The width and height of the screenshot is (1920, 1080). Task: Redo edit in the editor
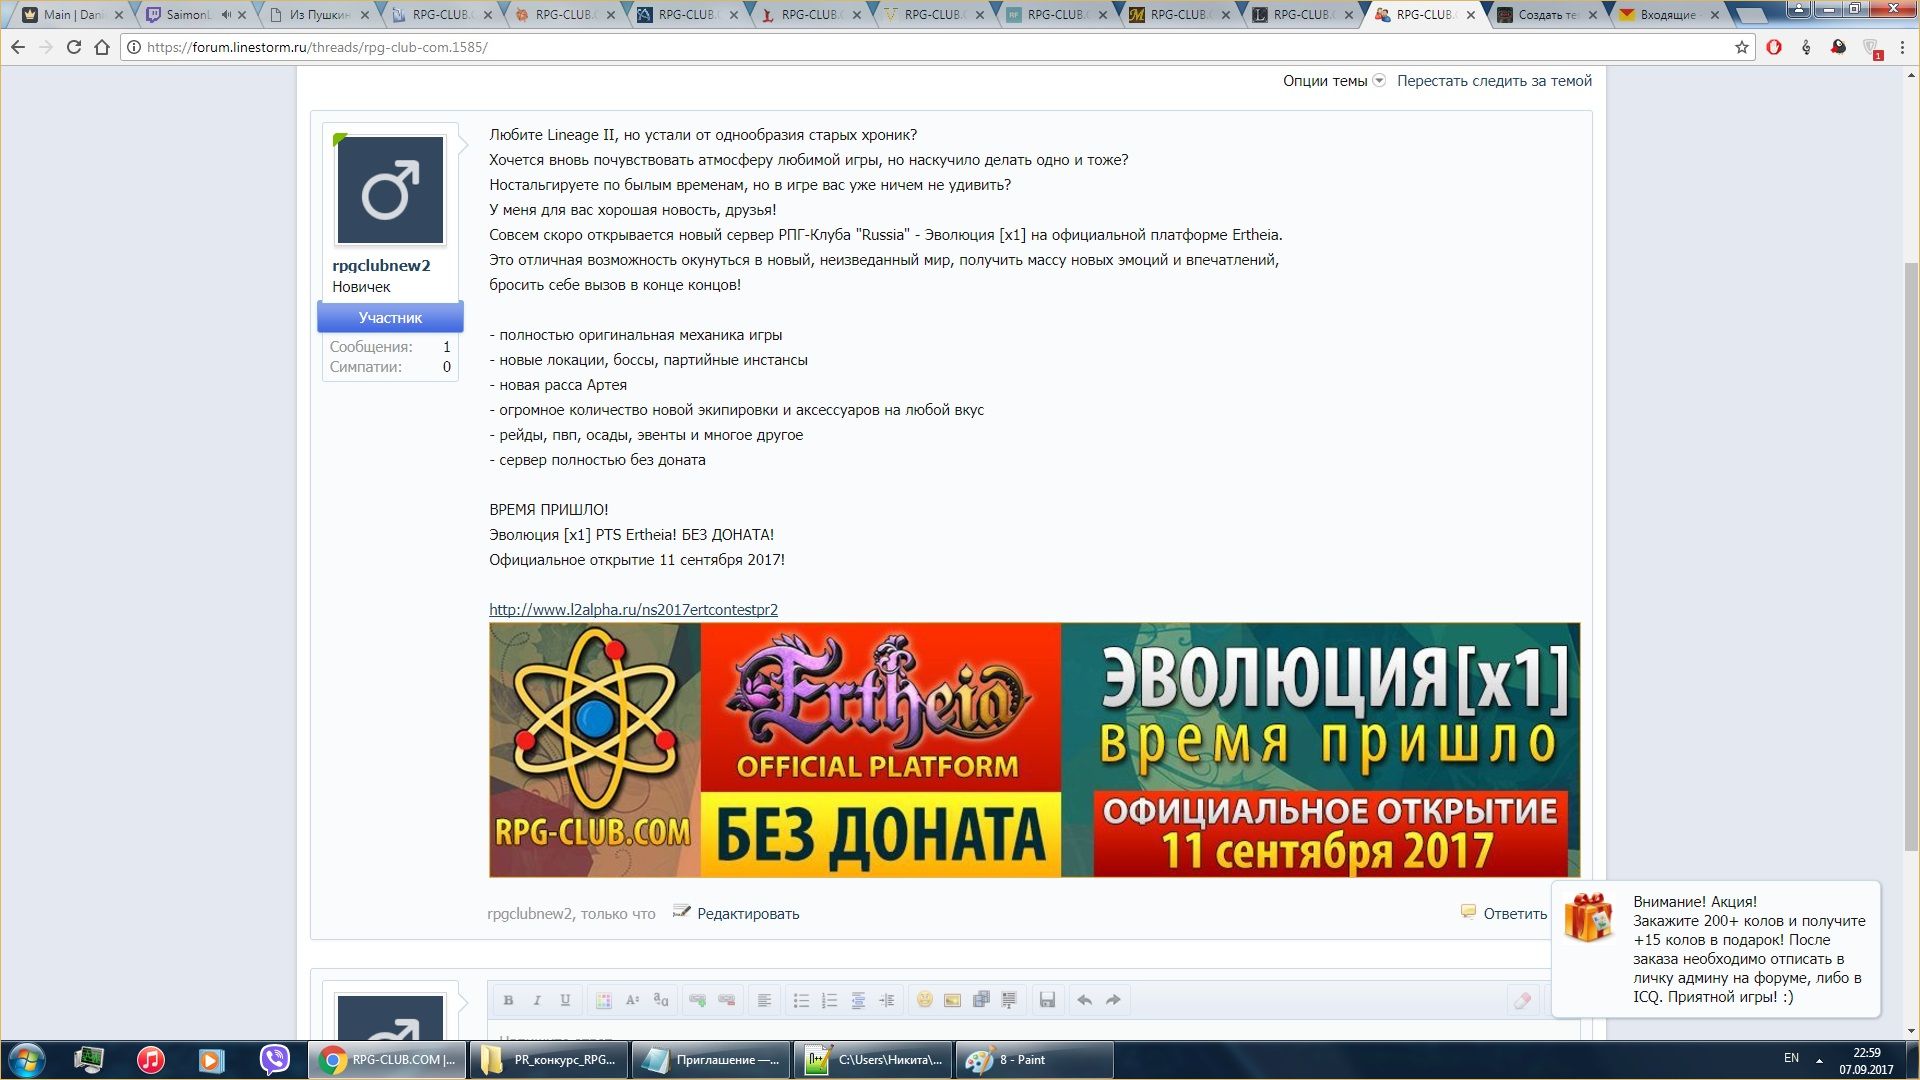coord(1113,1000)
